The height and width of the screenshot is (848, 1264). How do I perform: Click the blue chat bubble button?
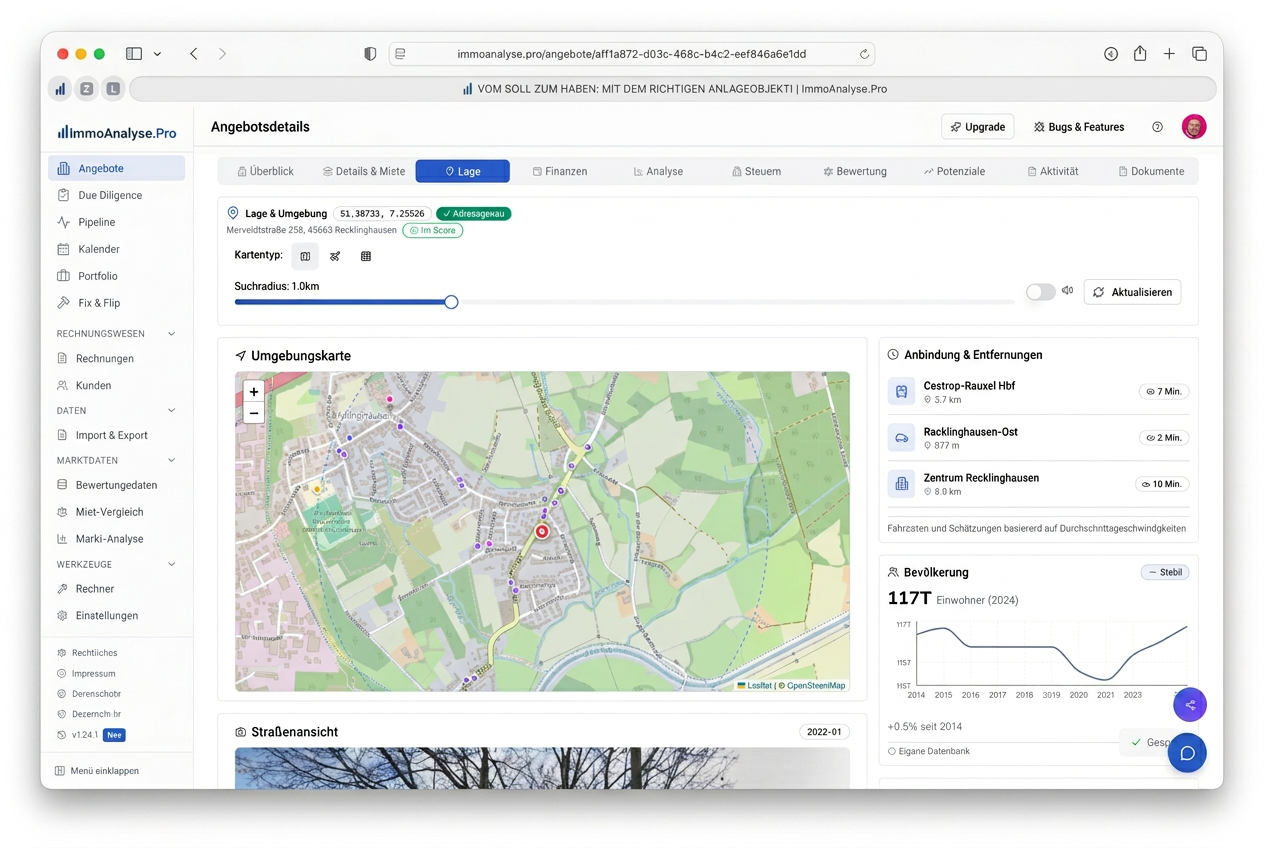[1187, 753]
